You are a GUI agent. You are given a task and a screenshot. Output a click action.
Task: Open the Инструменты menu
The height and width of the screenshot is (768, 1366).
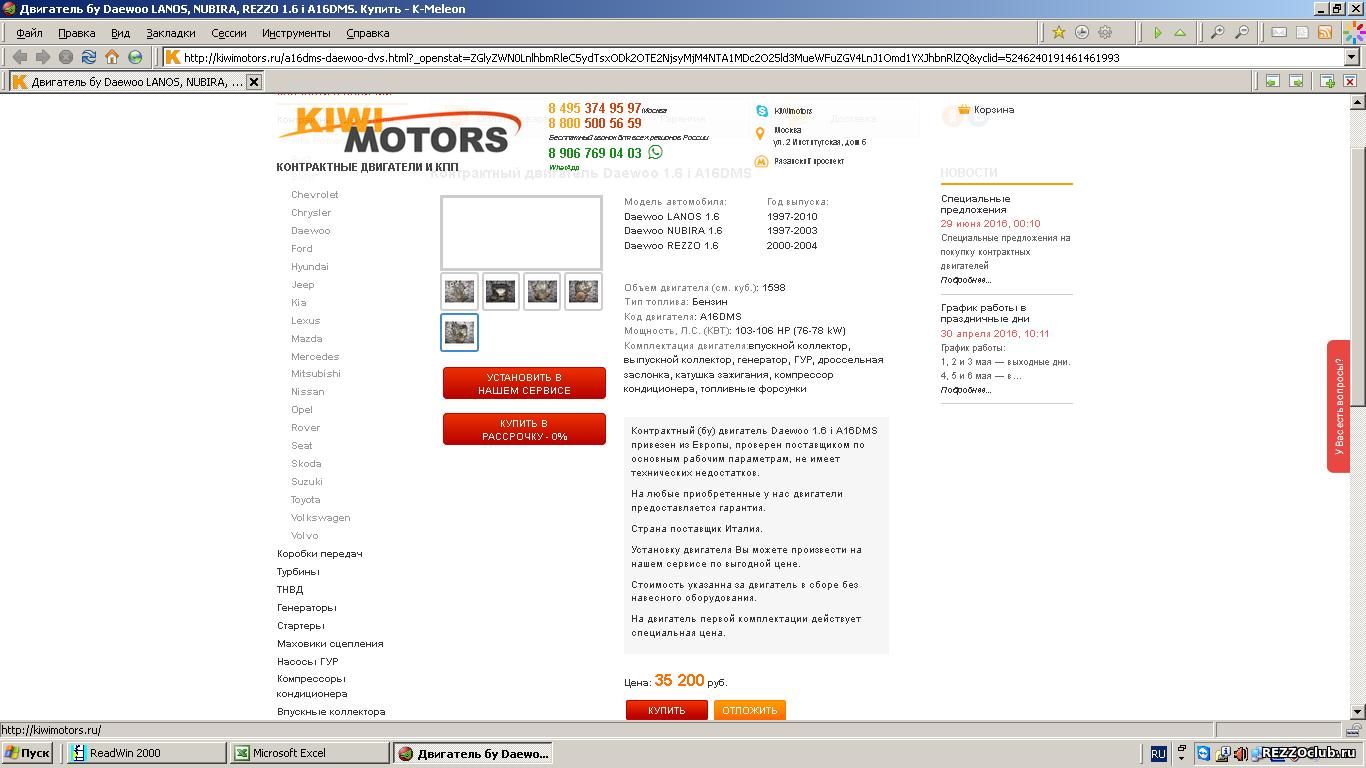tap(296, 33)
